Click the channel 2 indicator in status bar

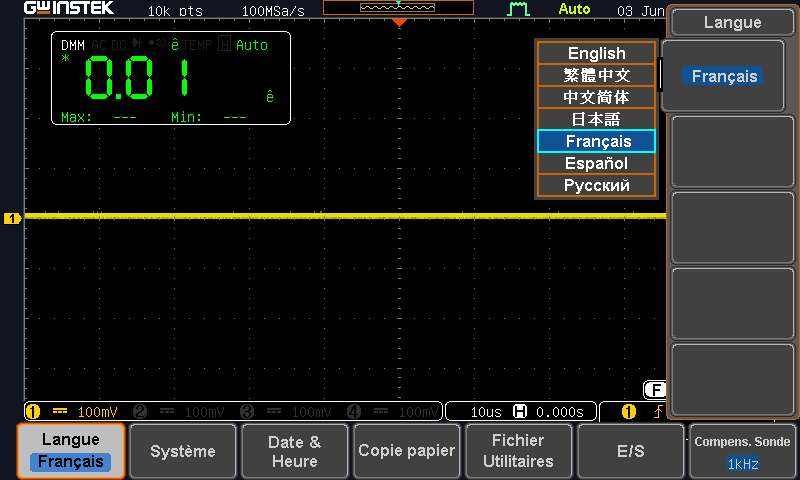(x=140, y=412)
